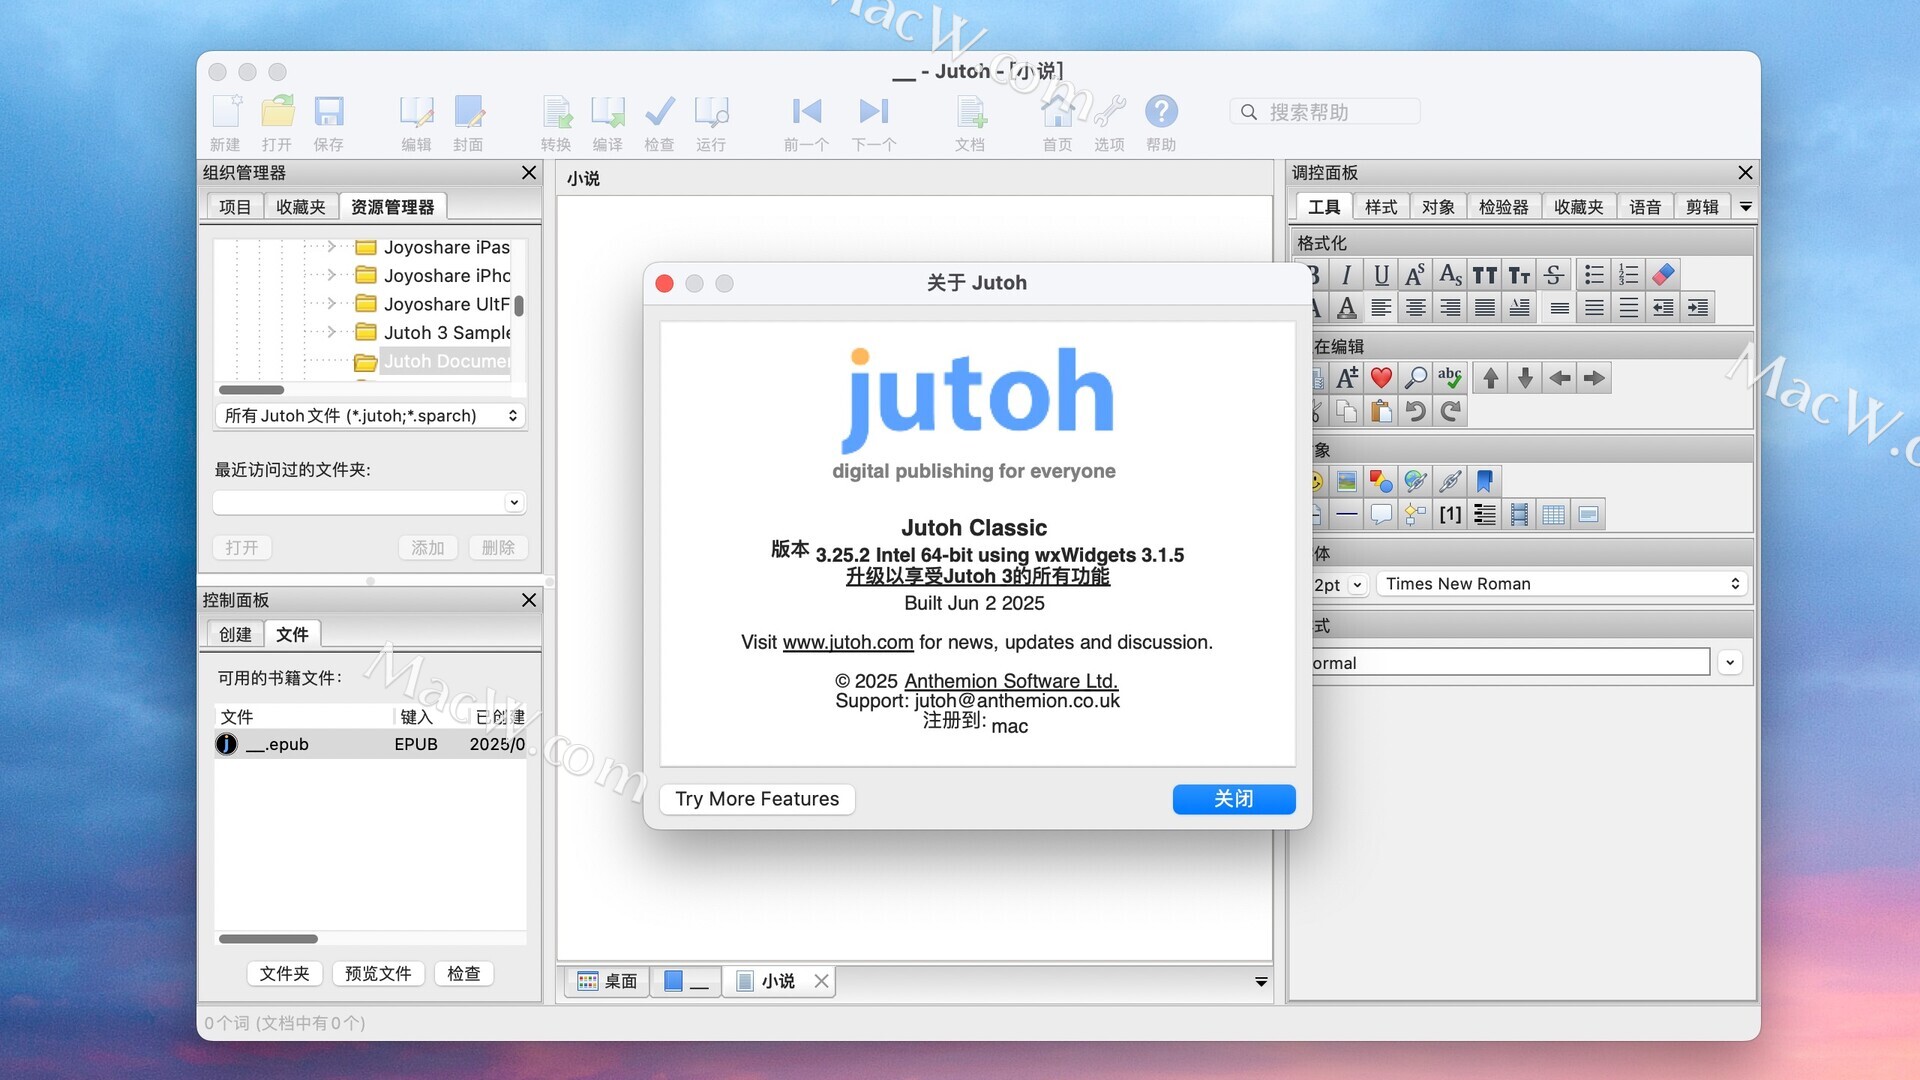Image resolution: width=1920 pixels, height=1080 pixels.
Task: Click the Help question mark toolbar icon
Action: click(x=1161, y=112)
